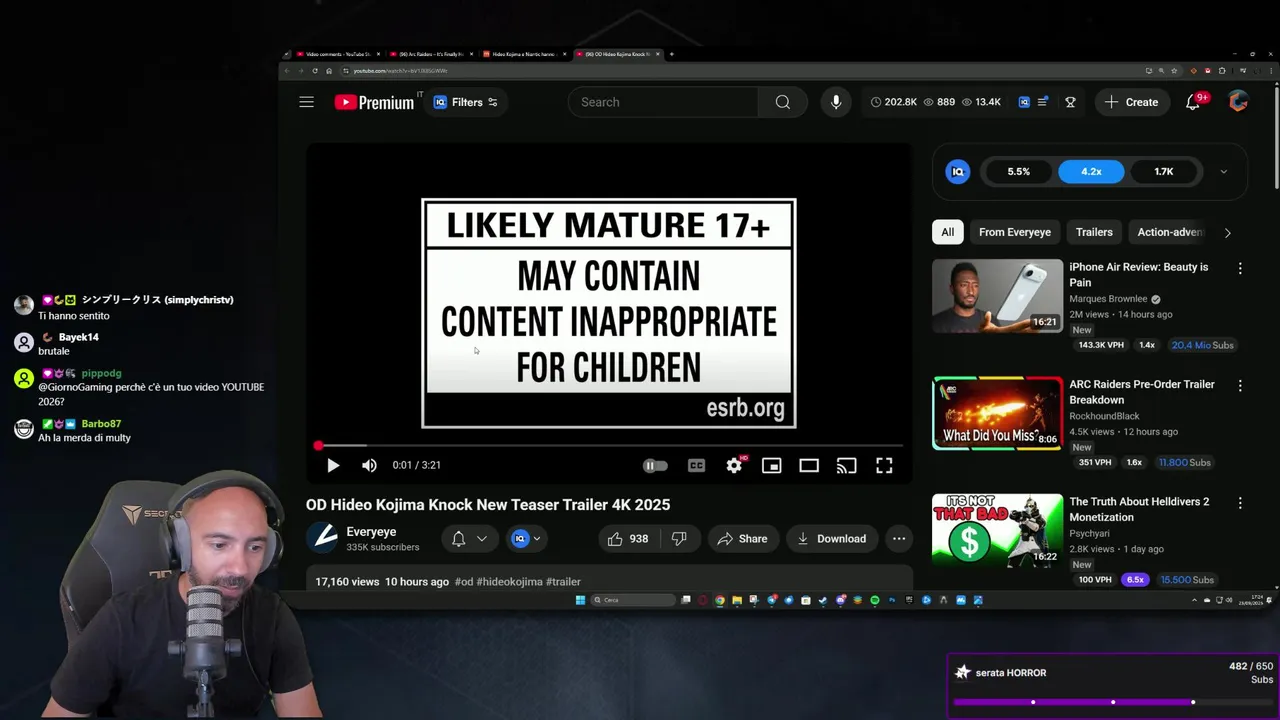Image resolution: width=1280 pixels, height=720 pixels.
Task: Select the Action-adventure chip
Action: coord(1170,232)
